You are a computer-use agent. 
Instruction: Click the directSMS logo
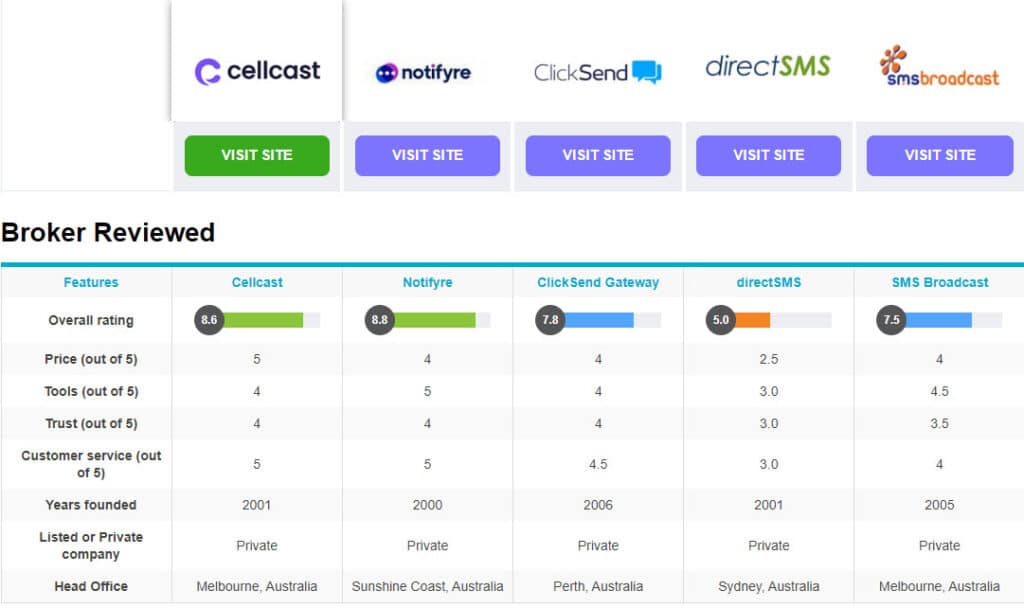point(768,67)
